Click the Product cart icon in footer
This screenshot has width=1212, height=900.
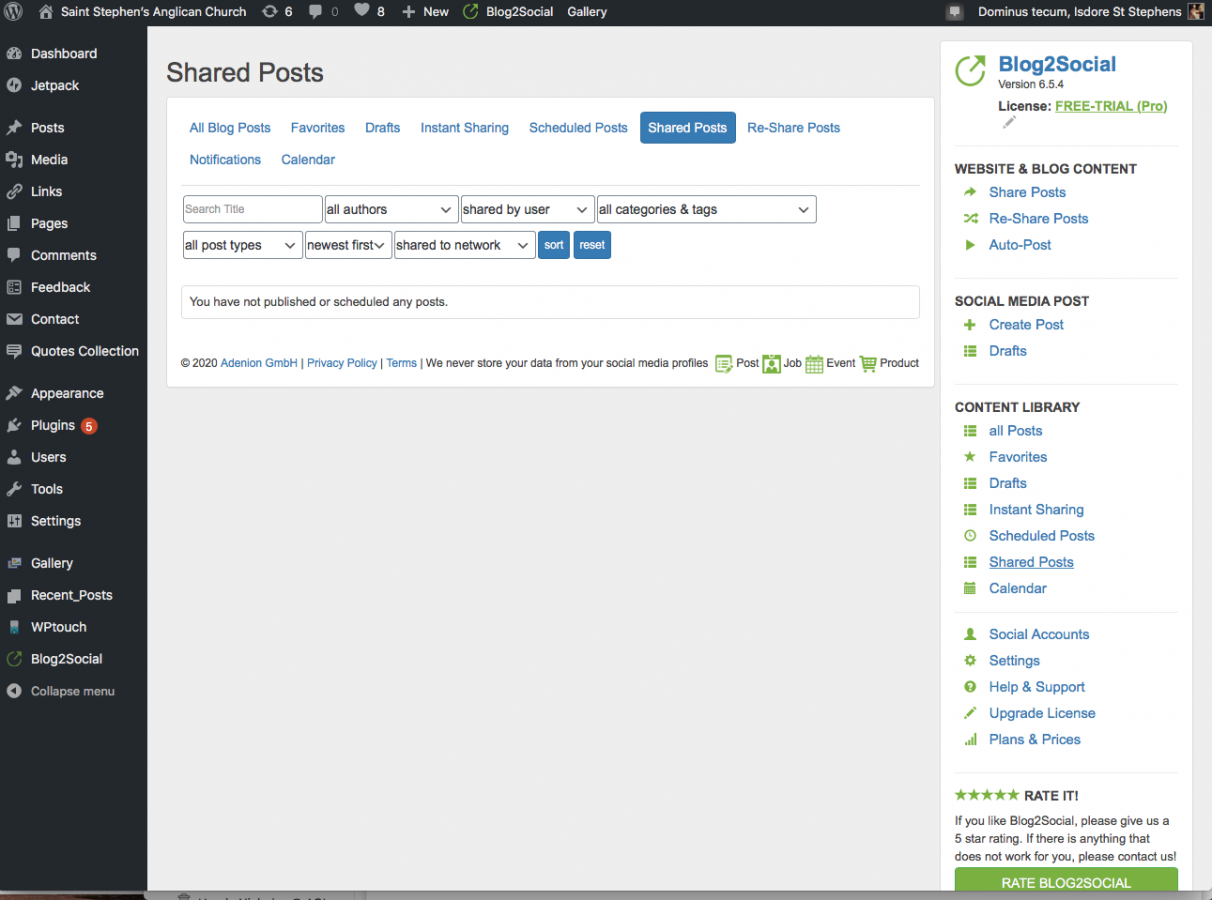coord(868,364)
